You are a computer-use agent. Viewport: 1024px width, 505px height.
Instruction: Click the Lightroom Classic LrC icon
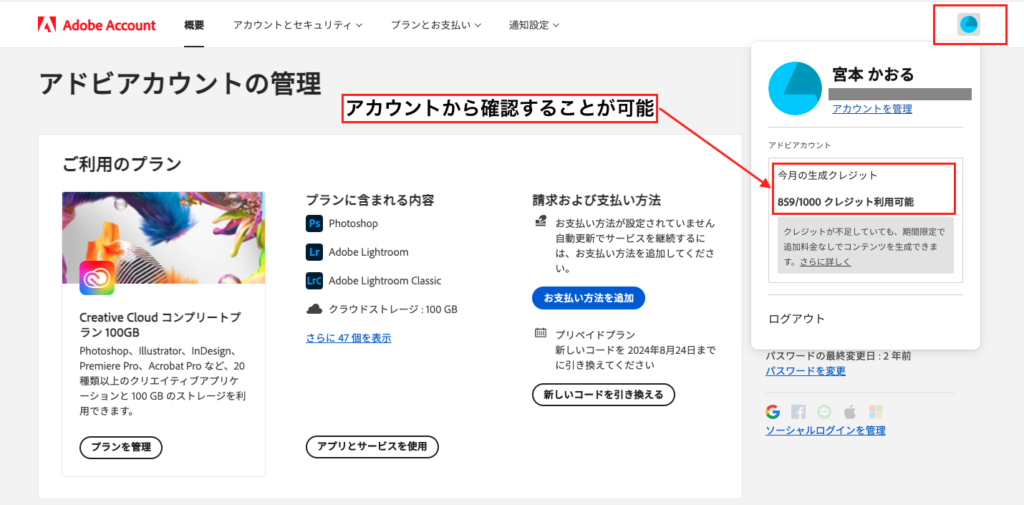(x=314, y=281)
